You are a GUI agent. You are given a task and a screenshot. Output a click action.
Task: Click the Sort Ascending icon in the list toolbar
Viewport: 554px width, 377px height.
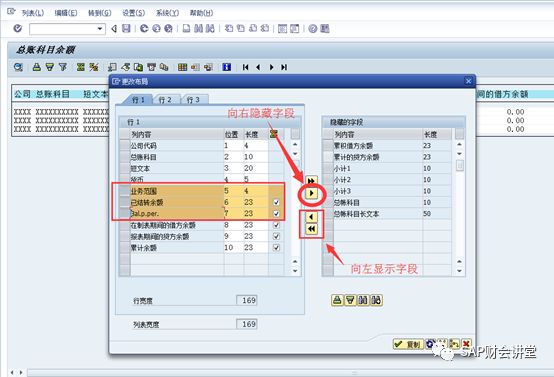point(37,67)
